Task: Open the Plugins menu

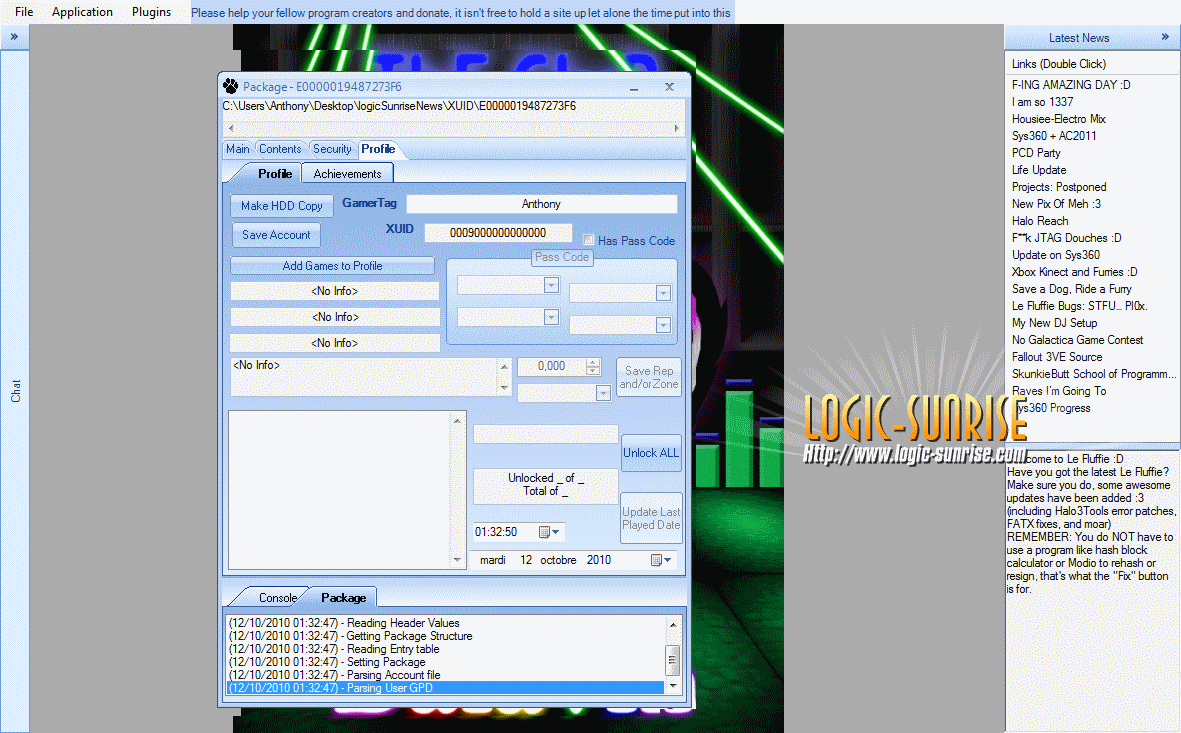Action: pos(151,12)
